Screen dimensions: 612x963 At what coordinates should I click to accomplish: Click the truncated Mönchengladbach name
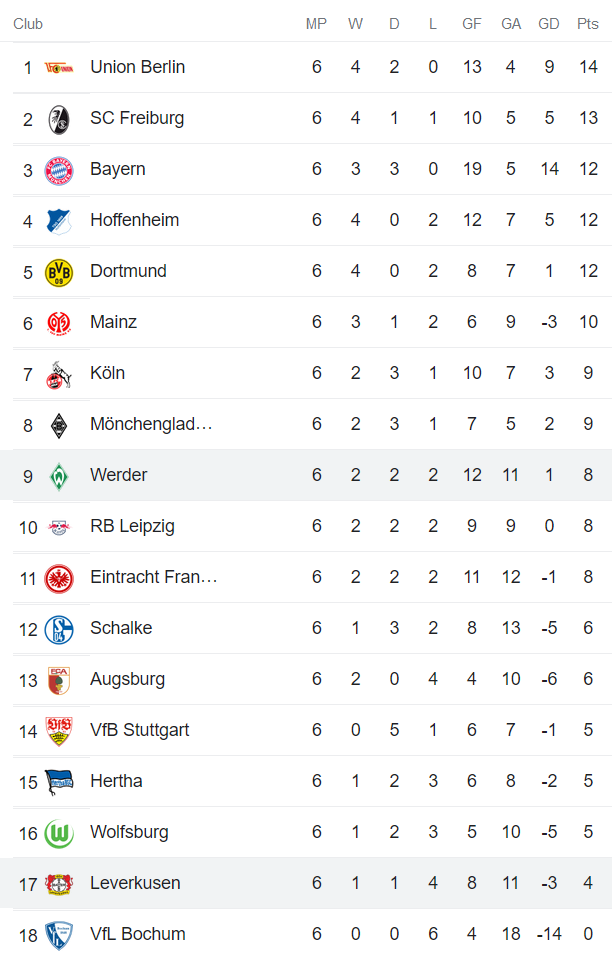tap(151, 423)
